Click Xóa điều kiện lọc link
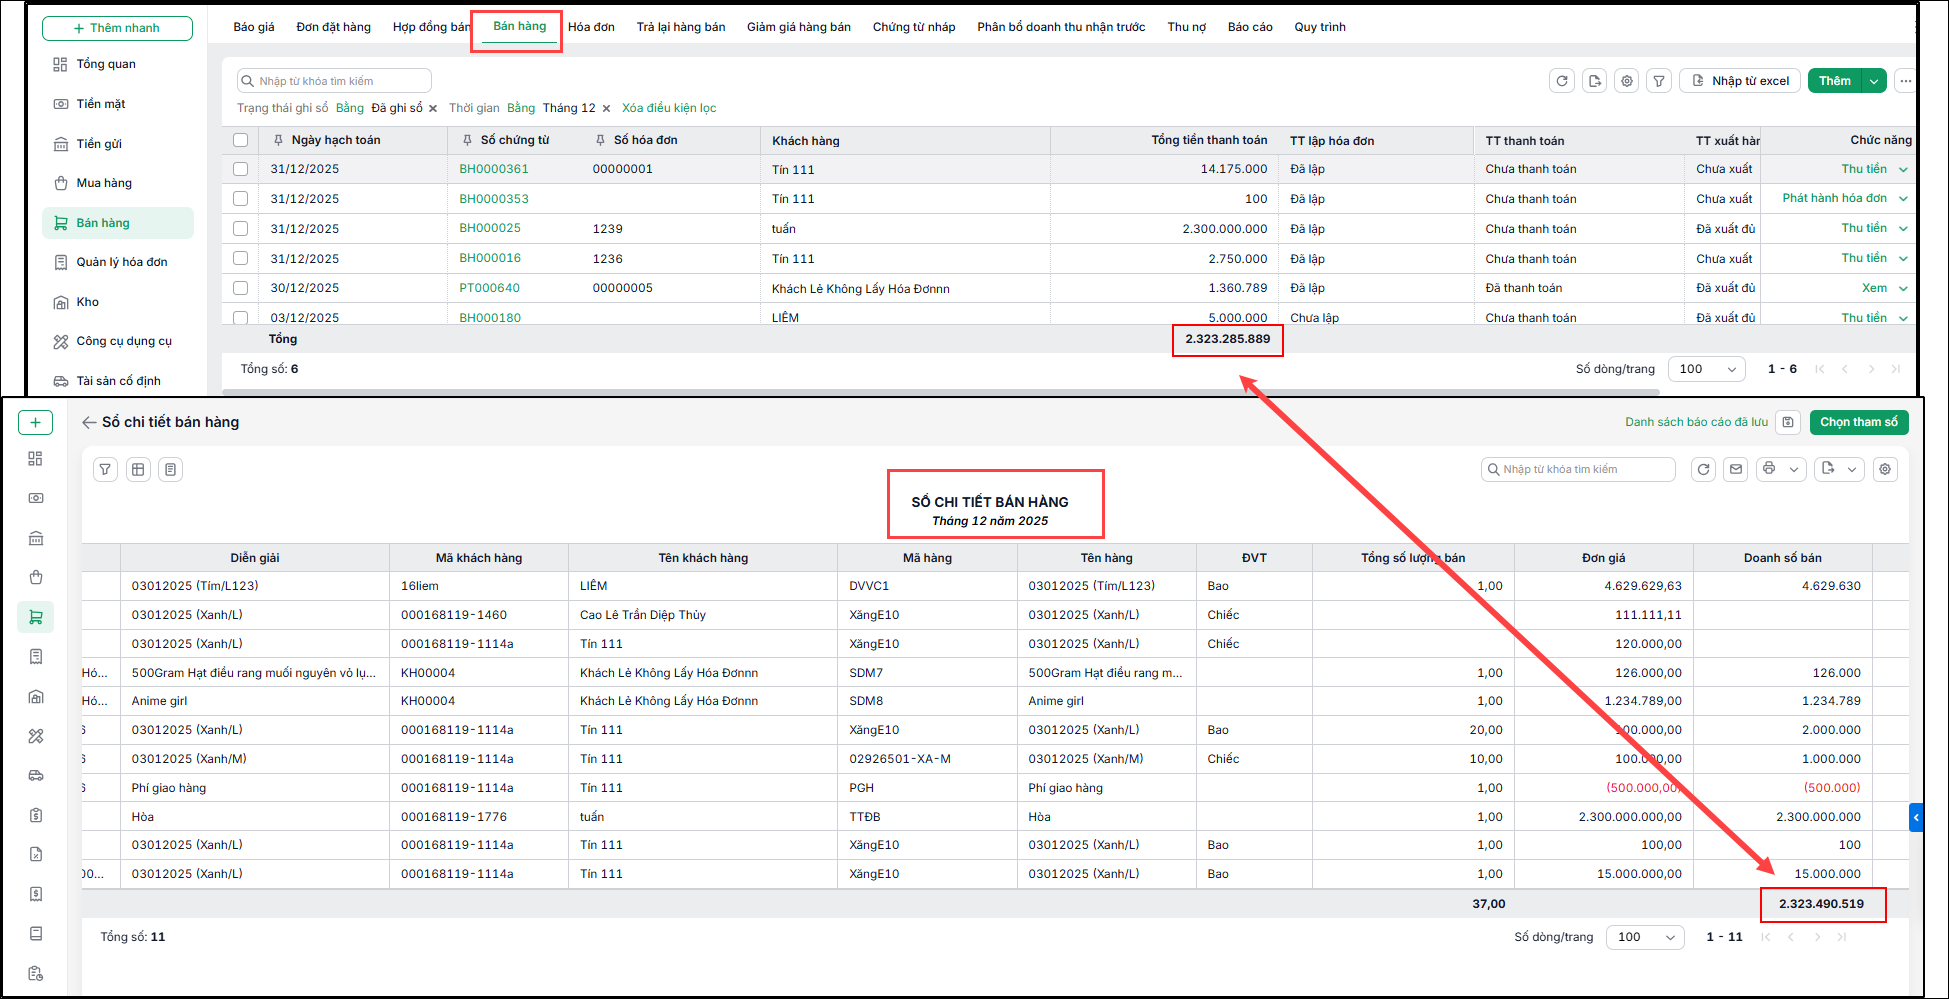This screenshot has height=999, width=1949. [669, 108]
